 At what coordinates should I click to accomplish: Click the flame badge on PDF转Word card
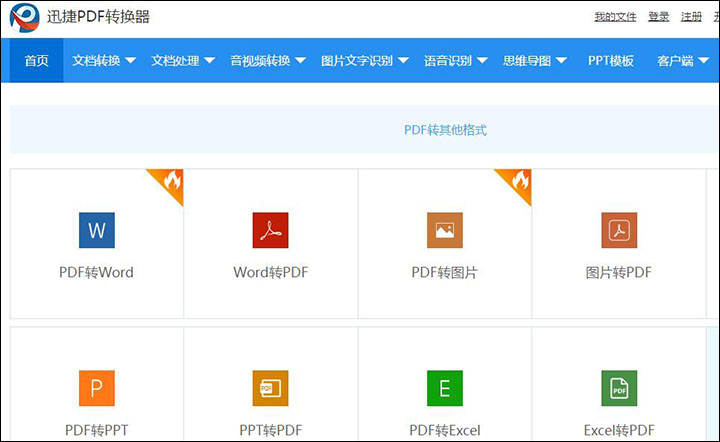(170, 182)
